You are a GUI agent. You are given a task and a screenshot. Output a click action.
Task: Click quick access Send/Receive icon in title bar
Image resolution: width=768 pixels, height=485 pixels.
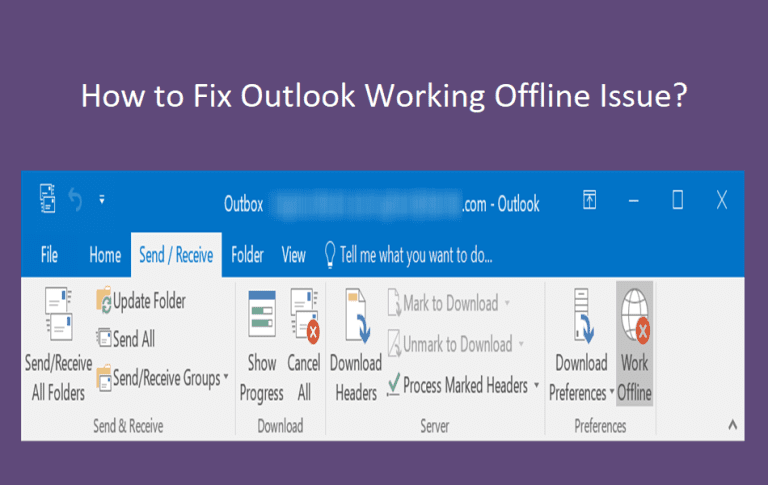coord(48,198)
